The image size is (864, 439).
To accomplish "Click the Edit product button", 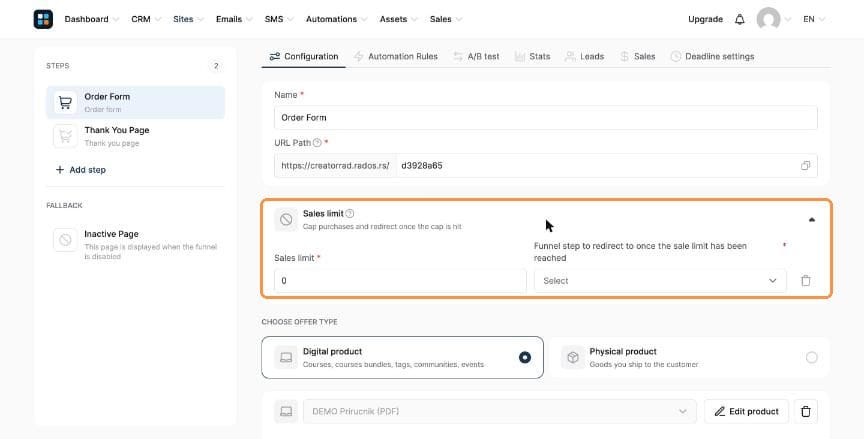I will [747, 411].
